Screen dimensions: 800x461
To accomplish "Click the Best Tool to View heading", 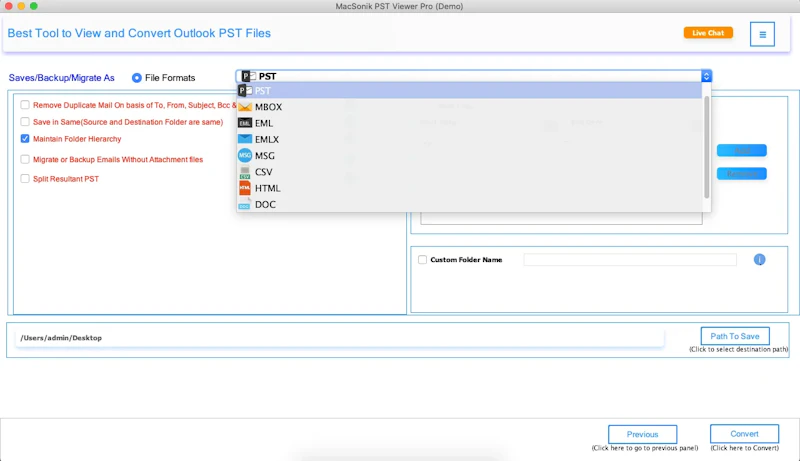I will pos(139,33).
